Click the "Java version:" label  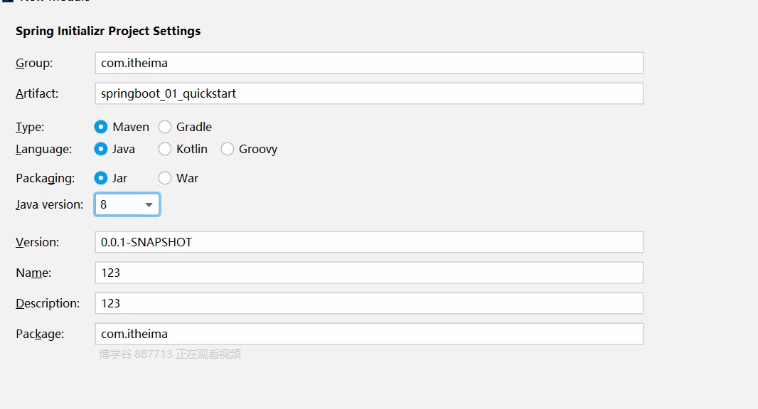click(49, 204)
